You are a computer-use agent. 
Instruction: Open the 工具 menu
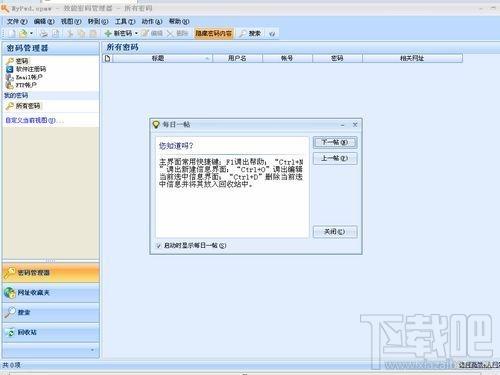[x=125, y=22]
